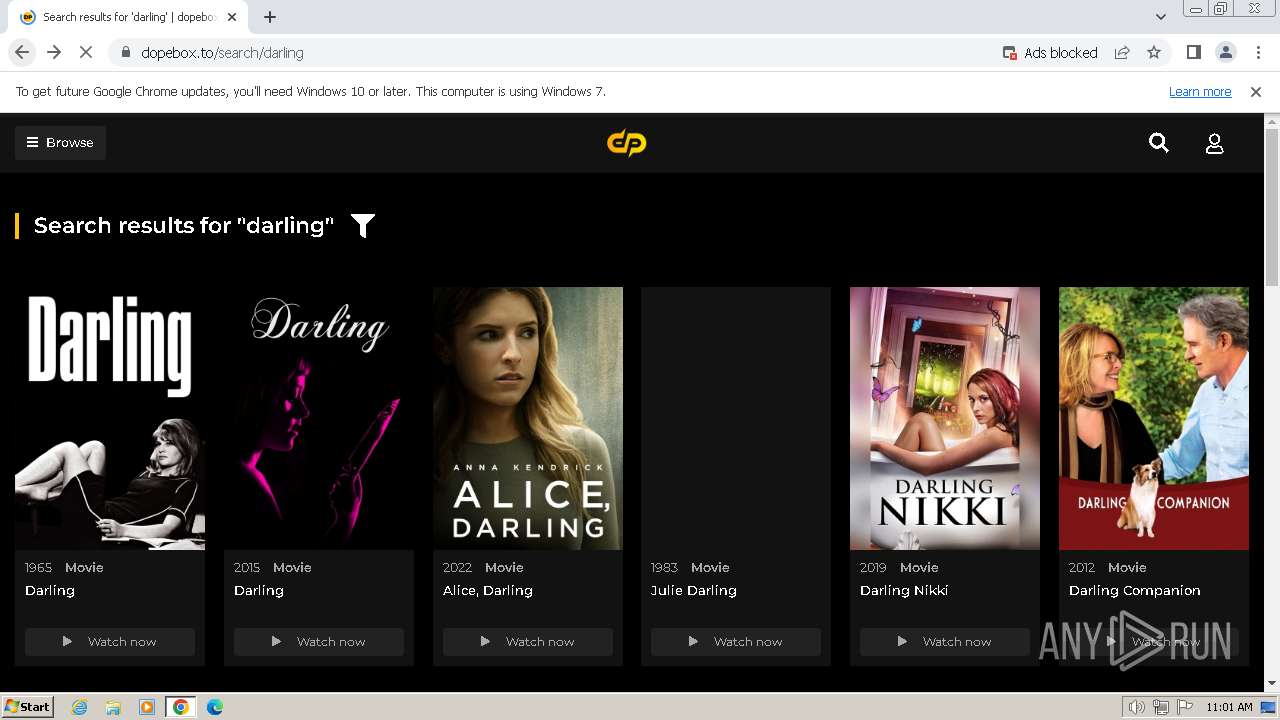The height and width of the screenshot is (720, 1280).
Task: Open the search results filter funnel icon
Action: coord(363,226)
